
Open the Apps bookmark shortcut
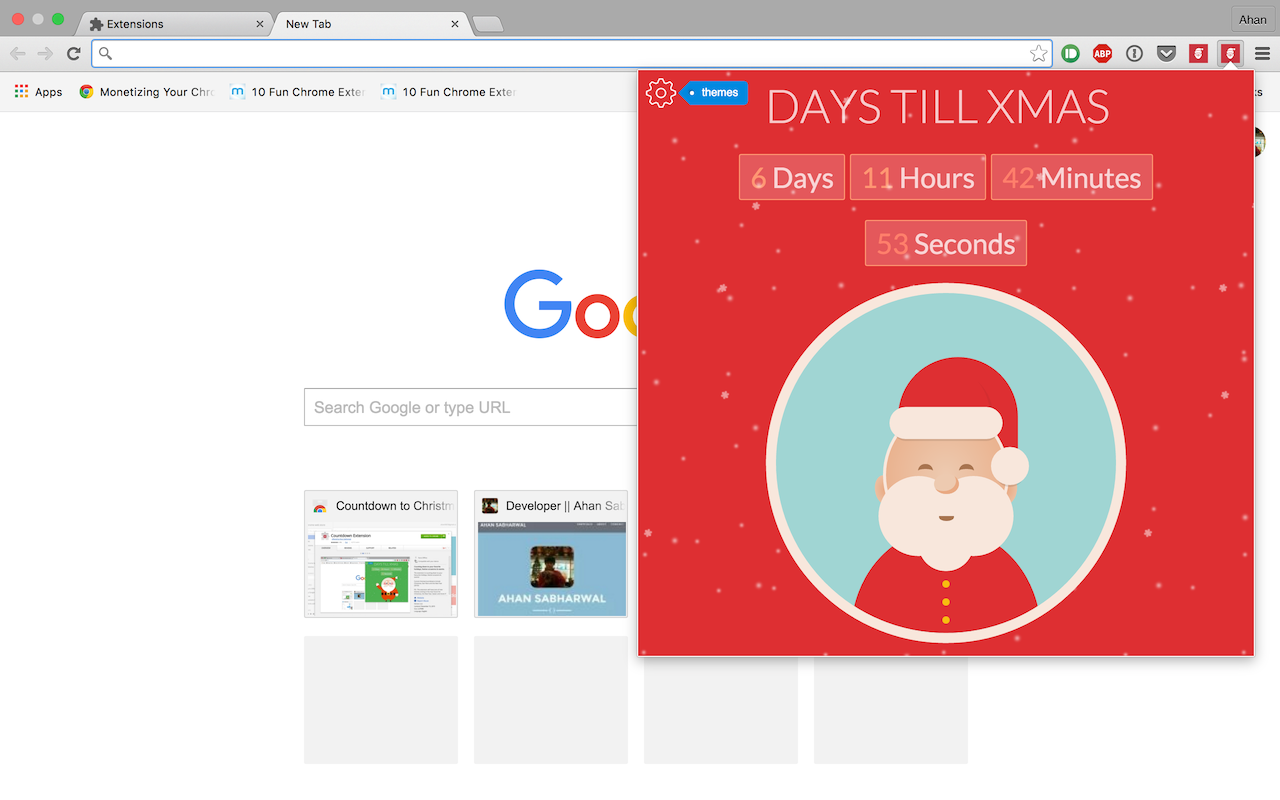(38, 92)
